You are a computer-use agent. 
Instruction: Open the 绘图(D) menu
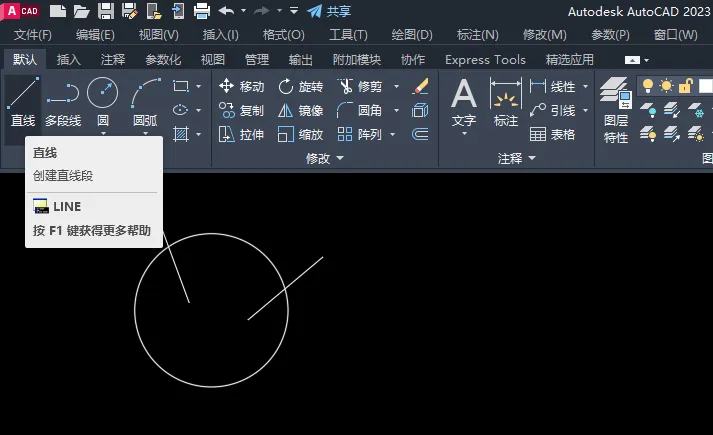click(412, 35)
